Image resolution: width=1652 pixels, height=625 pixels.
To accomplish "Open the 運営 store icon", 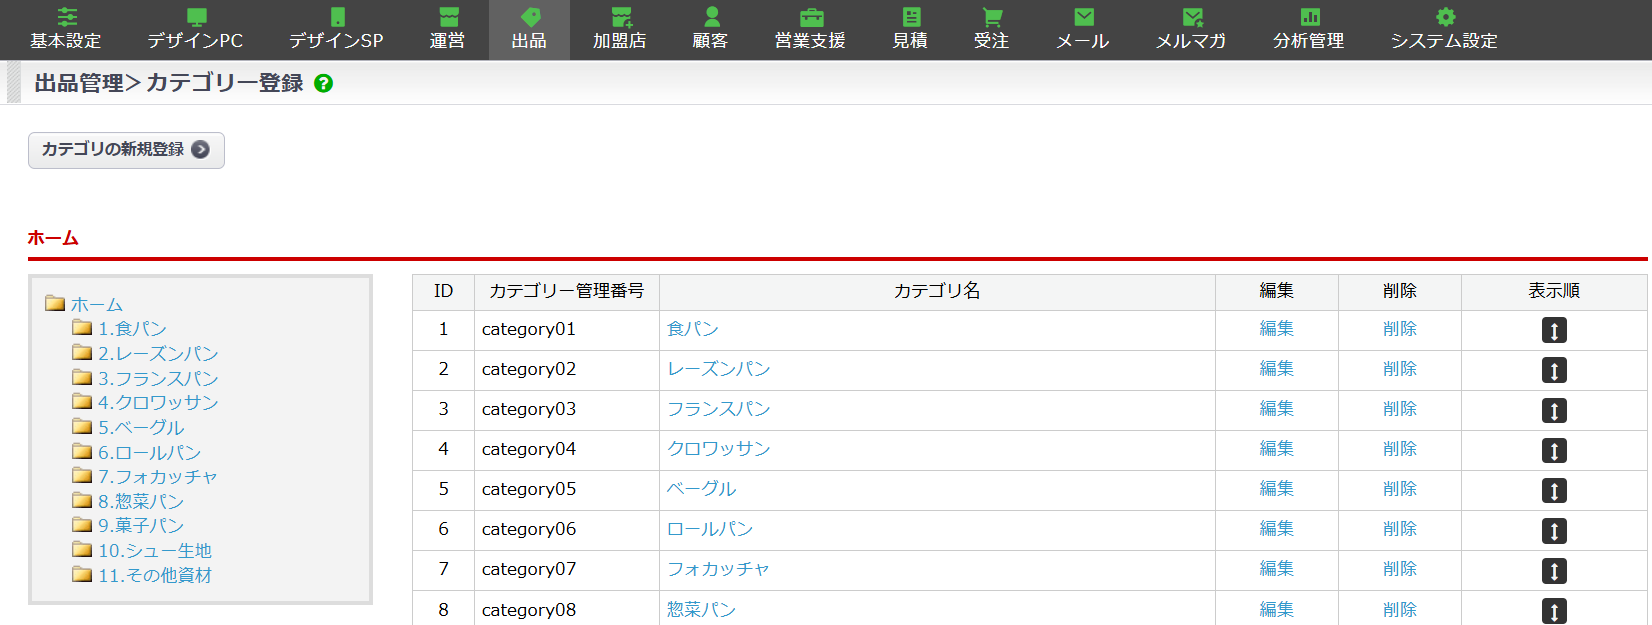I will 448,17.
